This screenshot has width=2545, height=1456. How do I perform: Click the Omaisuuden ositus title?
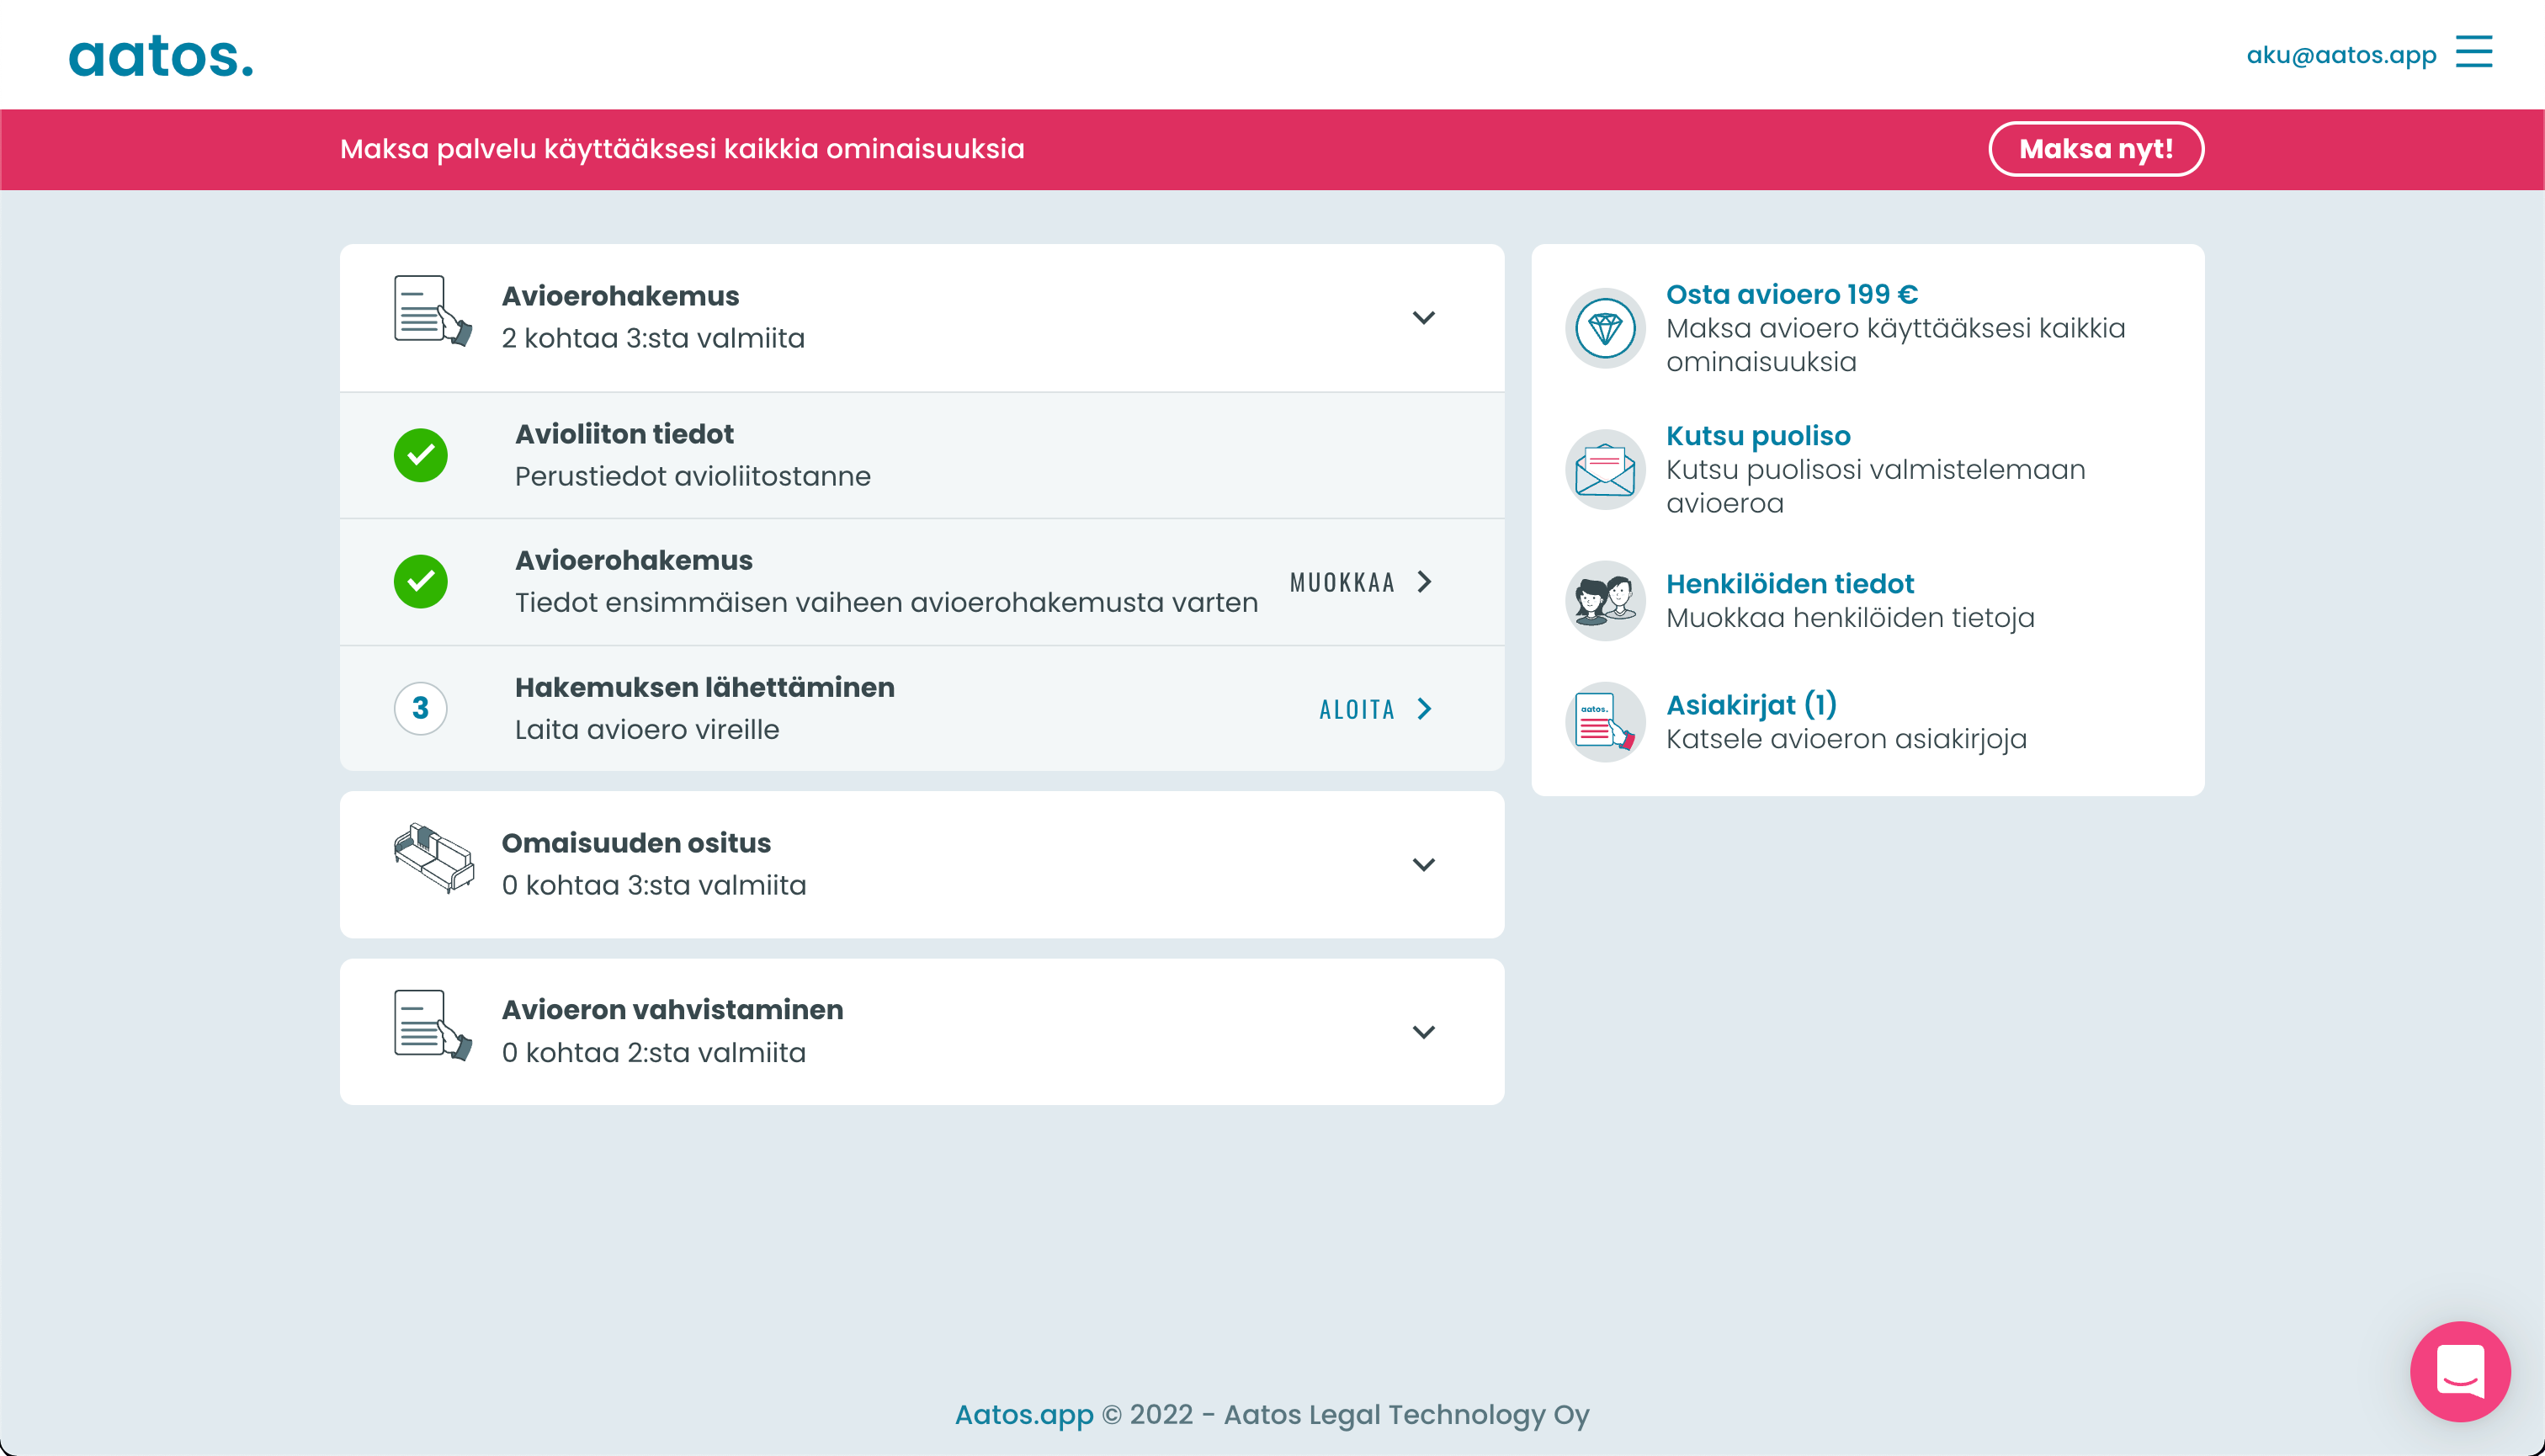(636, 842)
